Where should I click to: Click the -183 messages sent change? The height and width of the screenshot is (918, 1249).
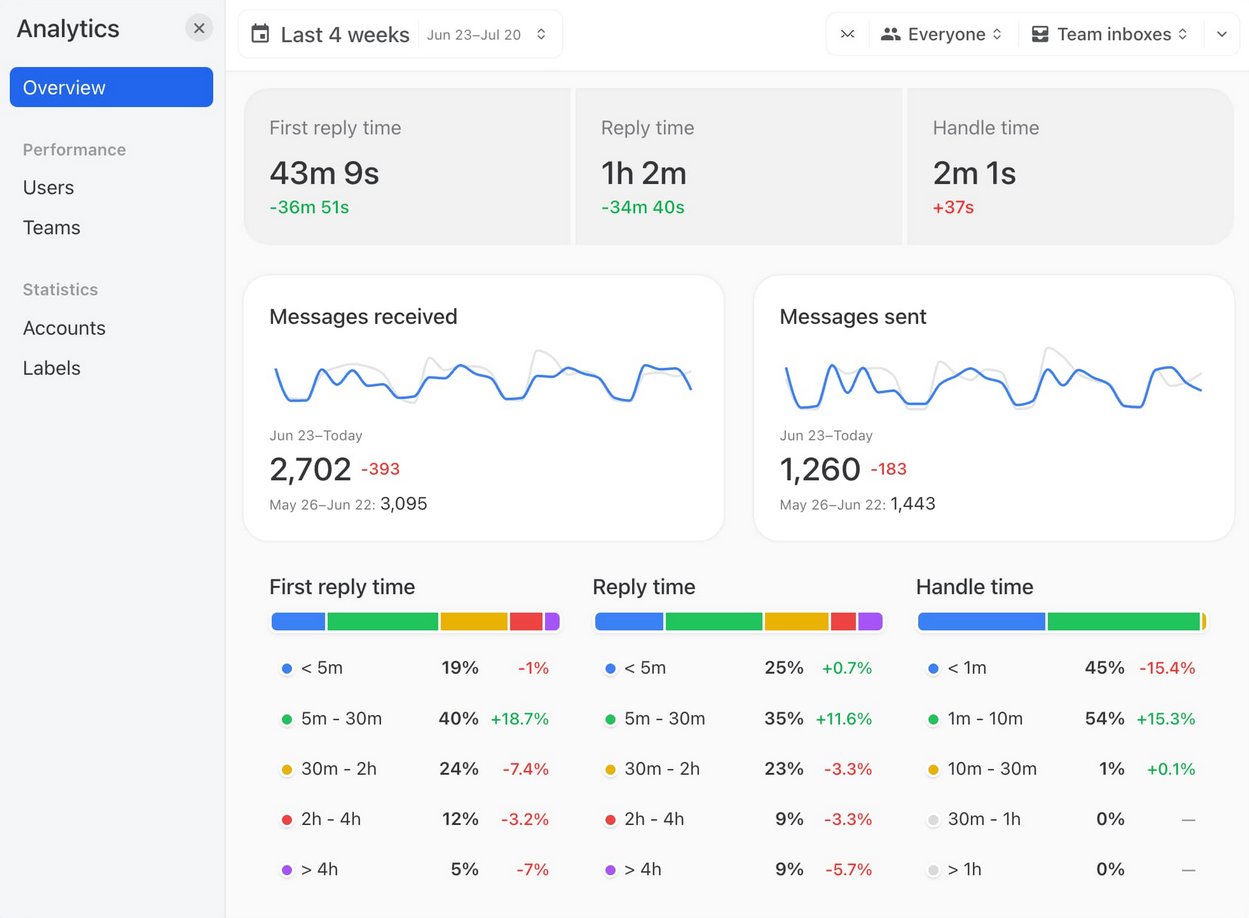click(x=888, y=469)
